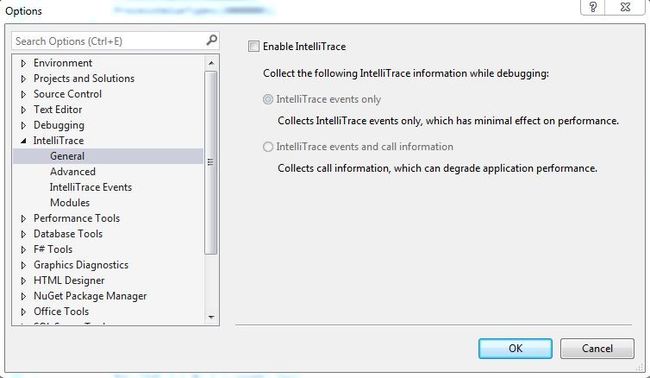The height and width of the screenshot is (378, 650).
Task: Open the Modules settings page
Action: tap(70, 203)
